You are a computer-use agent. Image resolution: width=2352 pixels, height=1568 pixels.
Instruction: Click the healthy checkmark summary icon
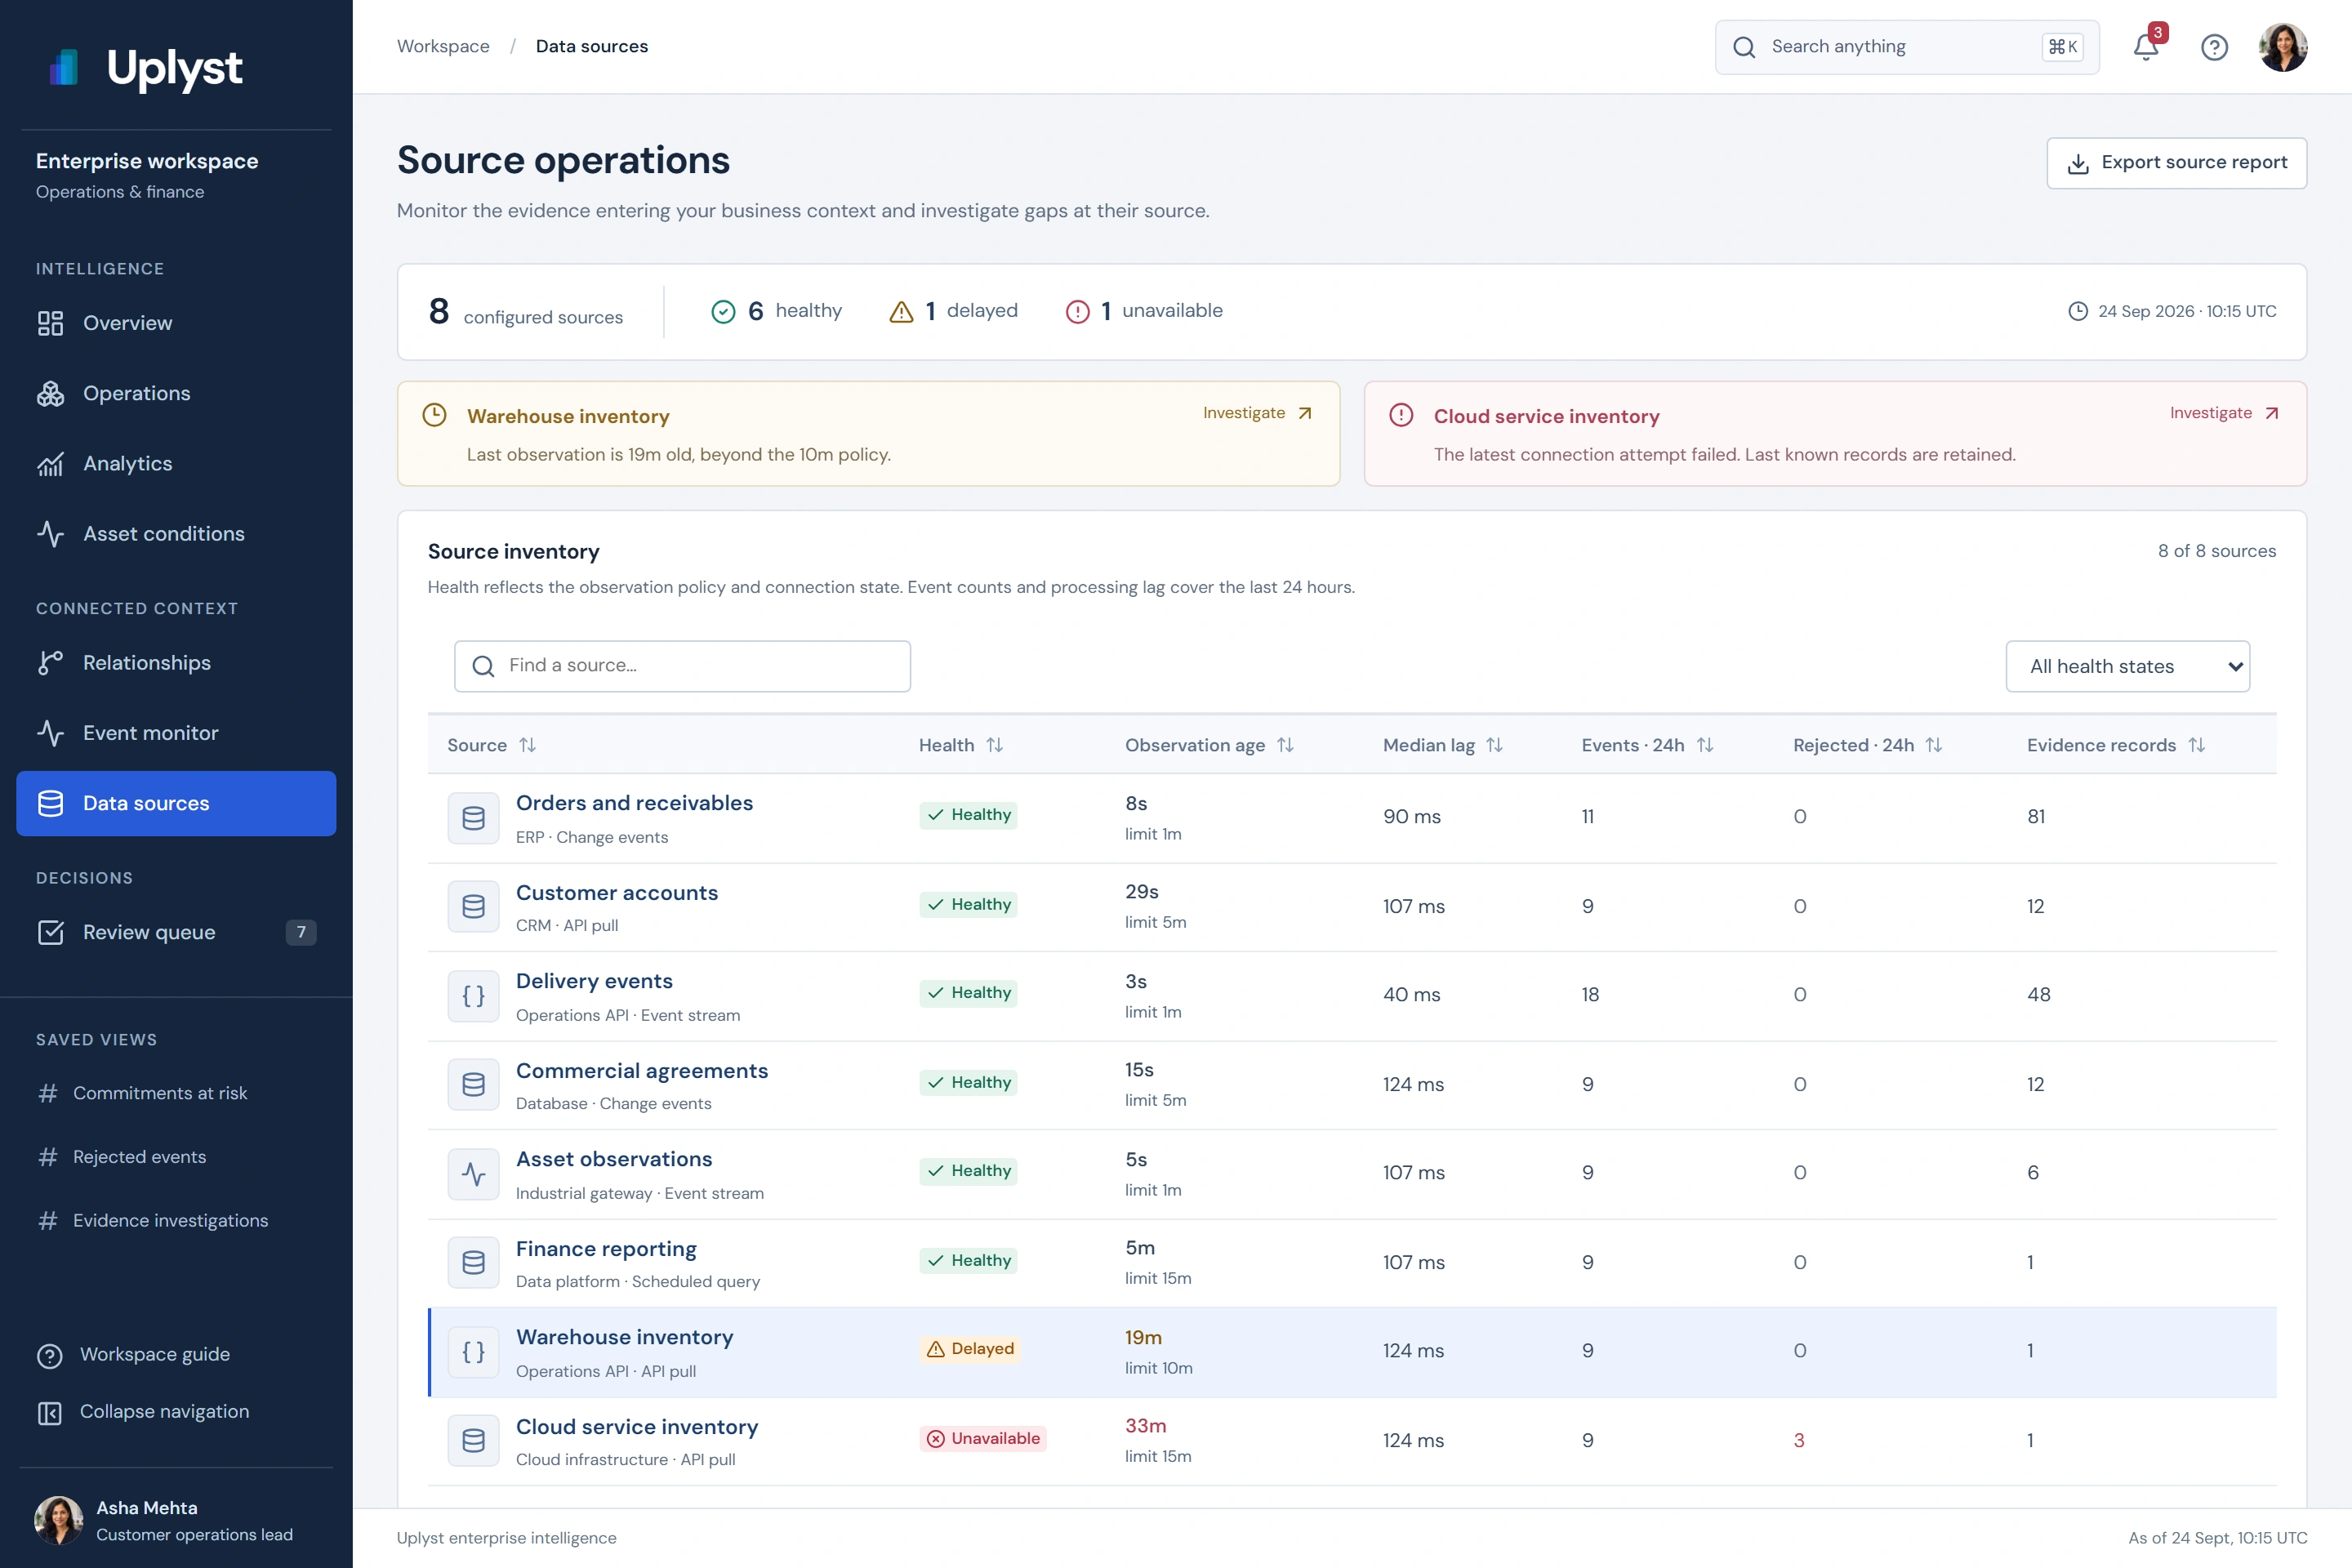click(x=723, y=312)
